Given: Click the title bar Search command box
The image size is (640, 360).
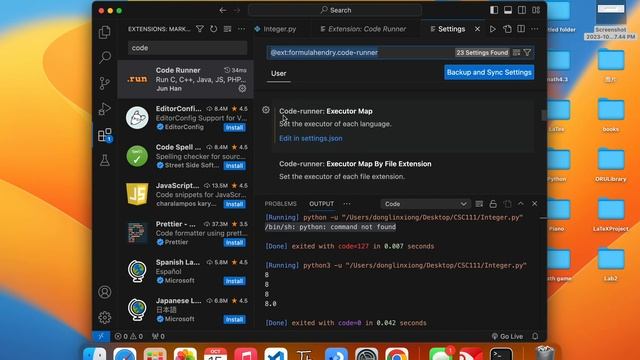Looking at the screenshot, I should [335, 10].
